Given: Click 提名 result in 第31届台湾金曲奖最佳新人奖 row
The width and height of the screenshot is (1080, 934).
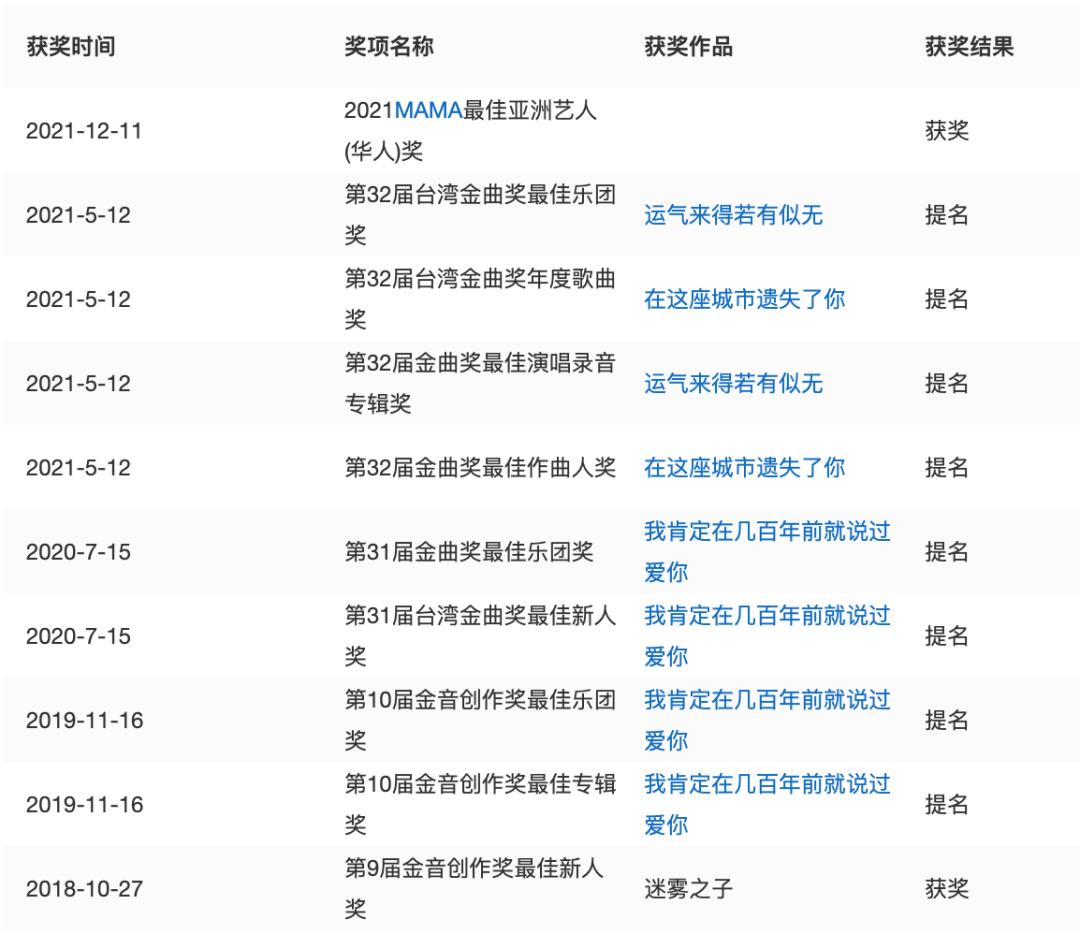Looking at the screenshot, I should (946, 636).
